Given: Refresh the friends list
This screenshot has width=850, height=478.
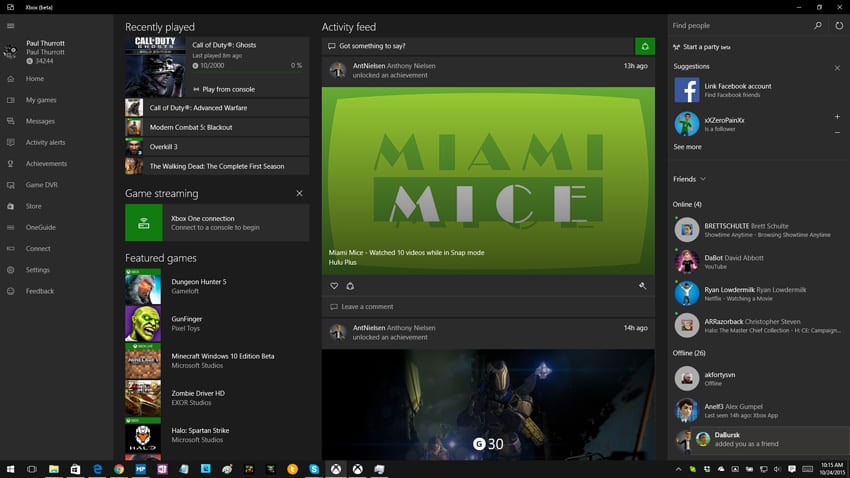Looking at the screenshot, I should click(839, 25).
